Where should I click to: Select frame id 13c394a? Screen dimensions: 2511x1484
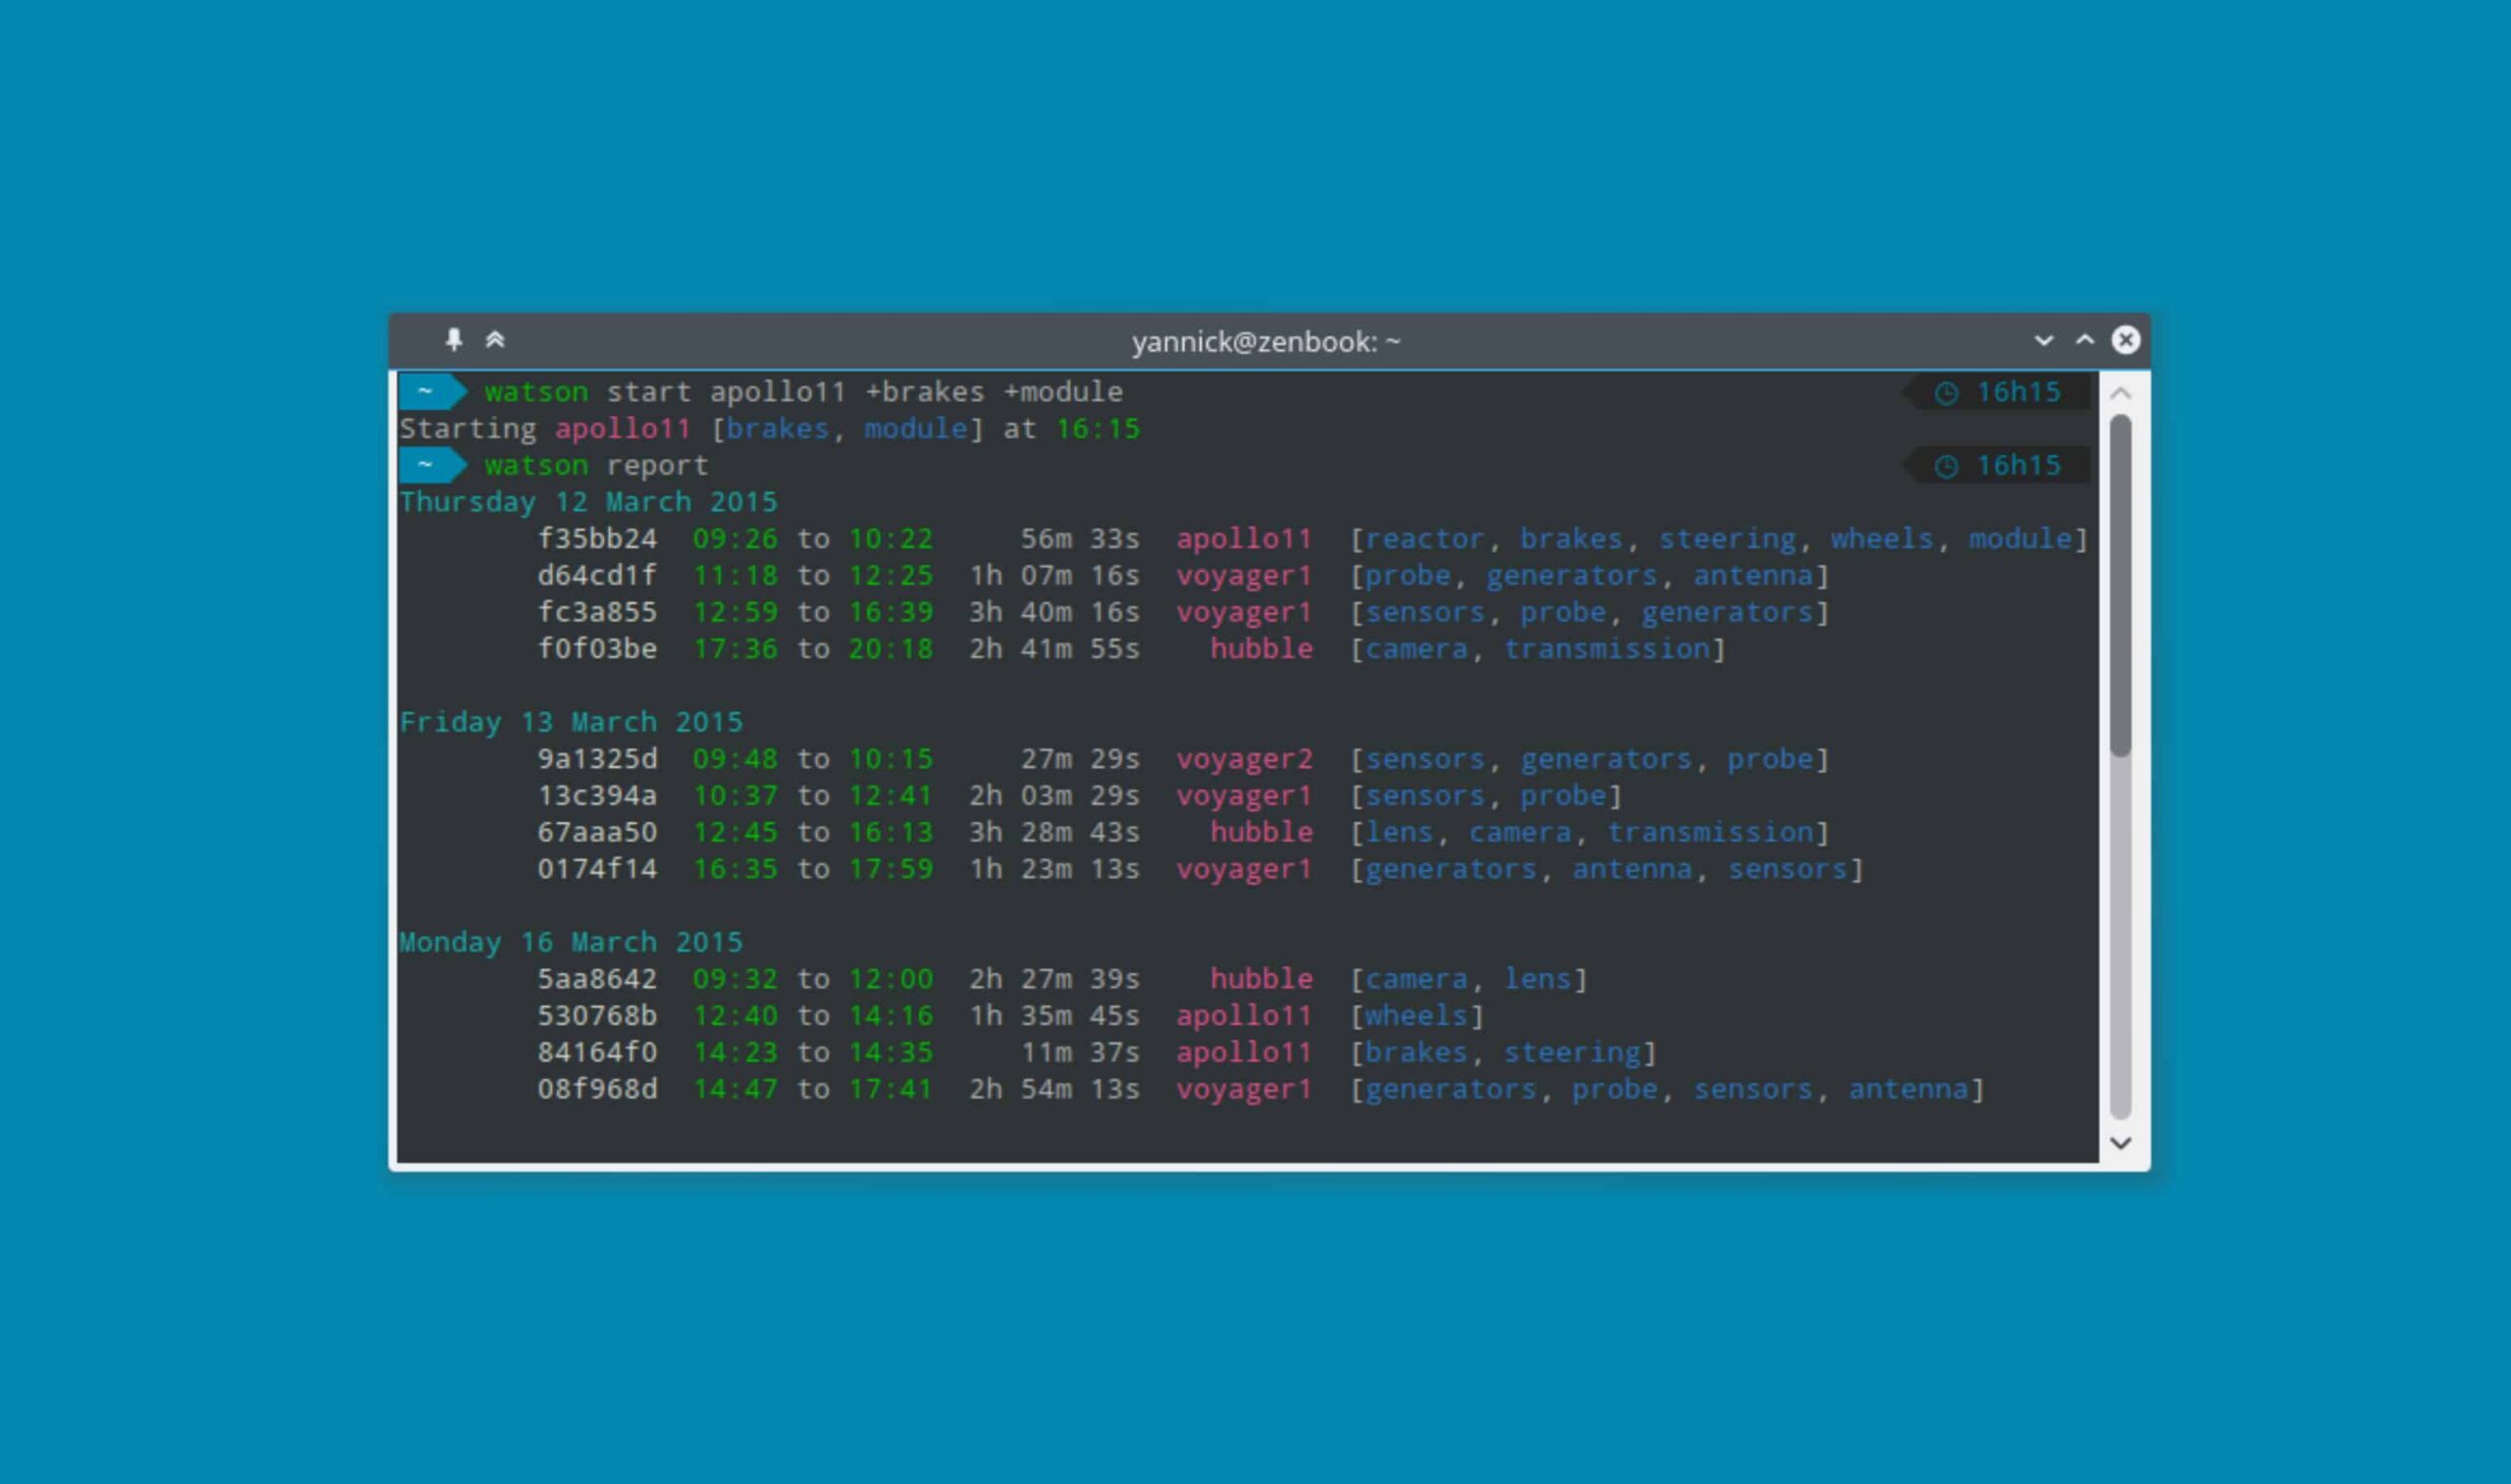point(597,795)
